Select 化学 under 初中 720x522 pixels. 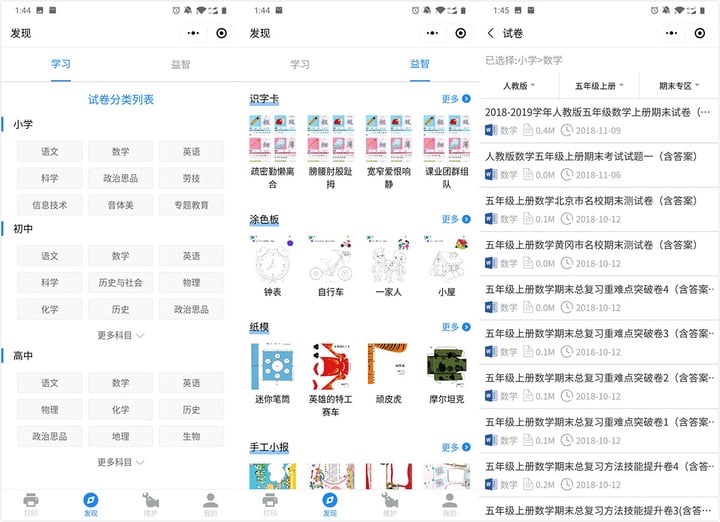click(x=50, y=309)
